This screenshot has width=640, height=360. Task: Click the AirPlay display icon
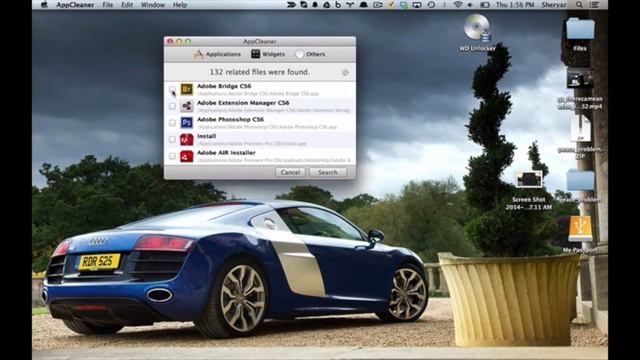coord(417,5)
